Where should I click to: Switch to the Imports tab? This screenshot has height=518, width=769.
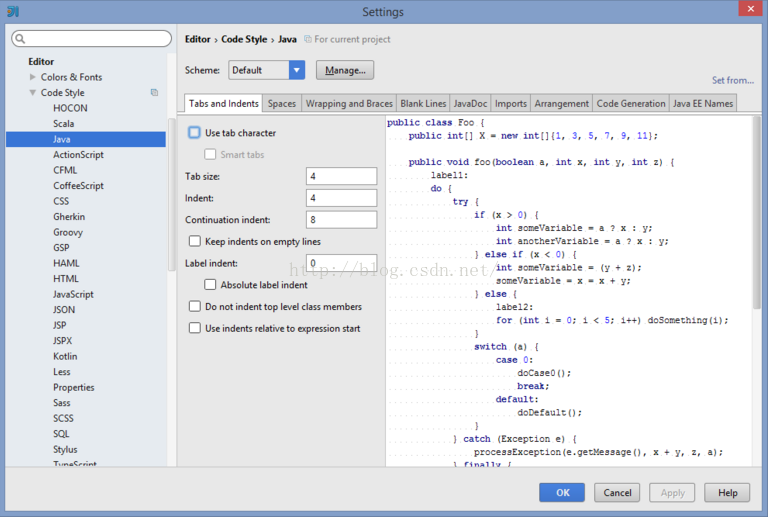511,104
